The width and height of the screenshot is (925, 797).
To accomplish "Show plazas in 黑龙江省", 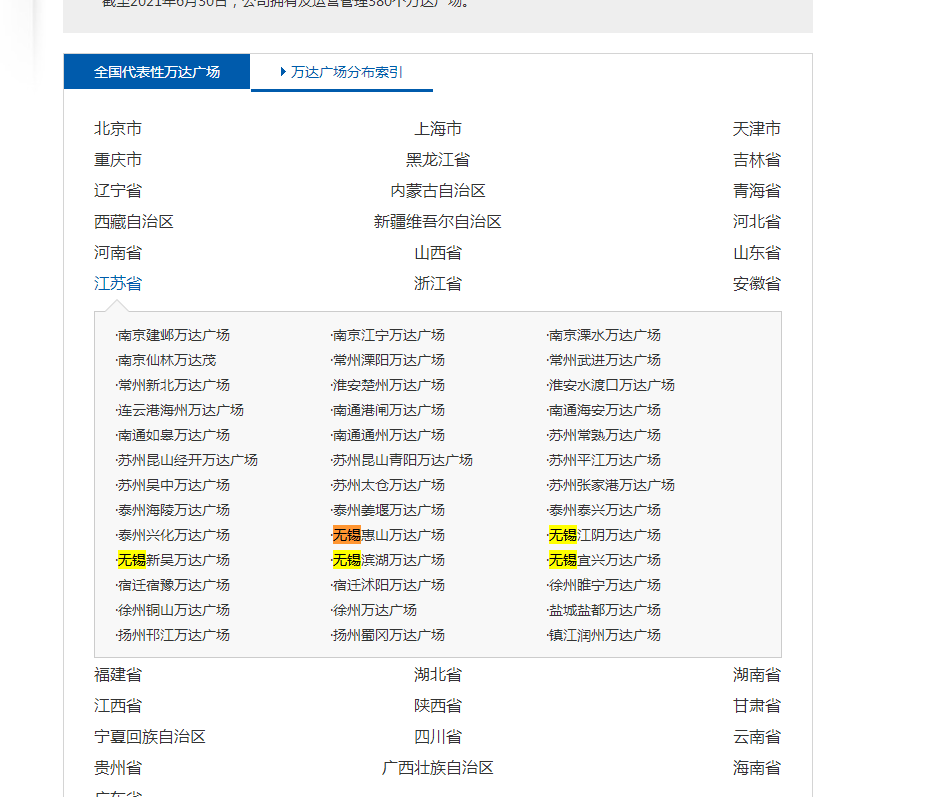I will tap(438, 160).
